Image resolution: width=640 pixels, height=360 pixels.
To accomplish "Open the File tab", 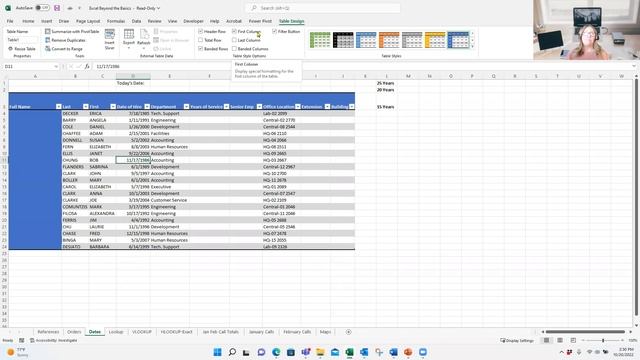I will (x=10, y=21).
